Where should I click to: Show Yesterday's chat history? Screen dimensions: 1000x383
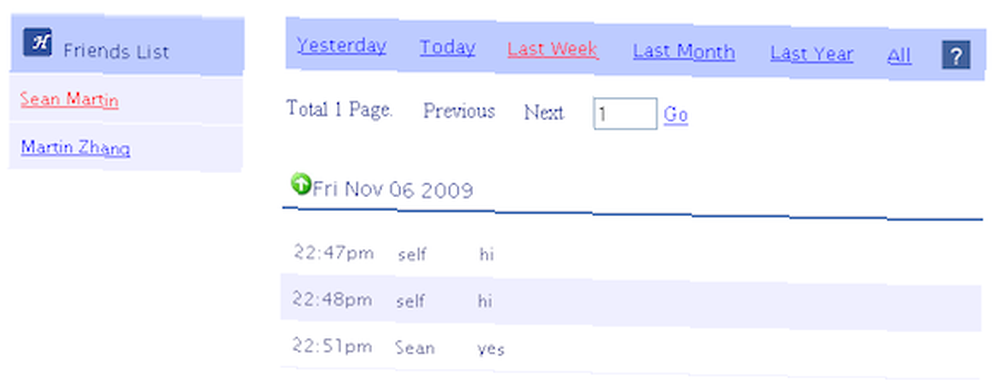pyautogui.click(x=341, y=45)
